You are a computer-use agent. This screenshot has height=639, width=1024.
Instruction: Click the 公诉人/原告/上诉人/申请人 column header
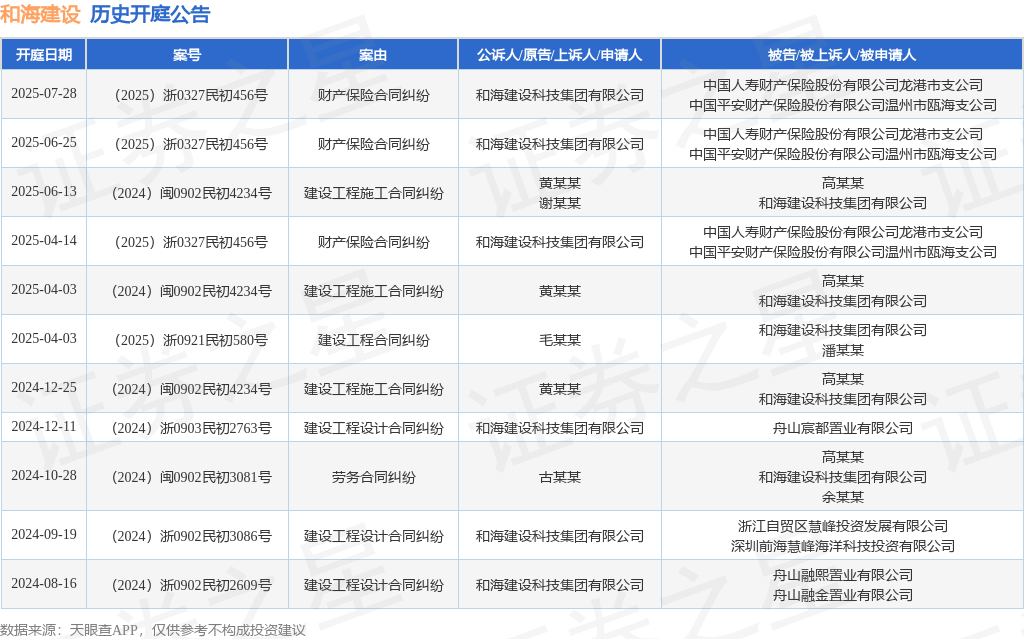[560, 55]
